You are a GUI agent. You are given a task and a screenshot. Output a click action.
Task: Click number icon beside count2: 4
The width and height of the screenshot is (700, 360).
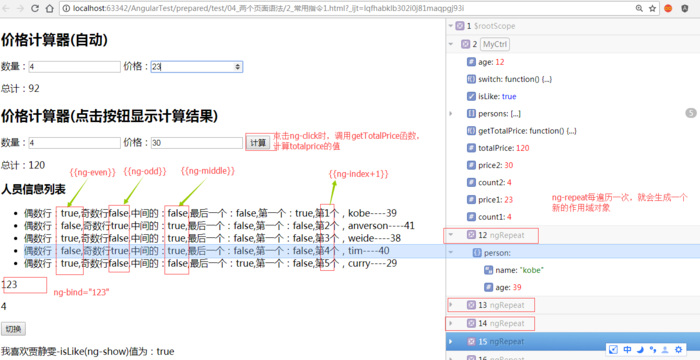[471, 183]
